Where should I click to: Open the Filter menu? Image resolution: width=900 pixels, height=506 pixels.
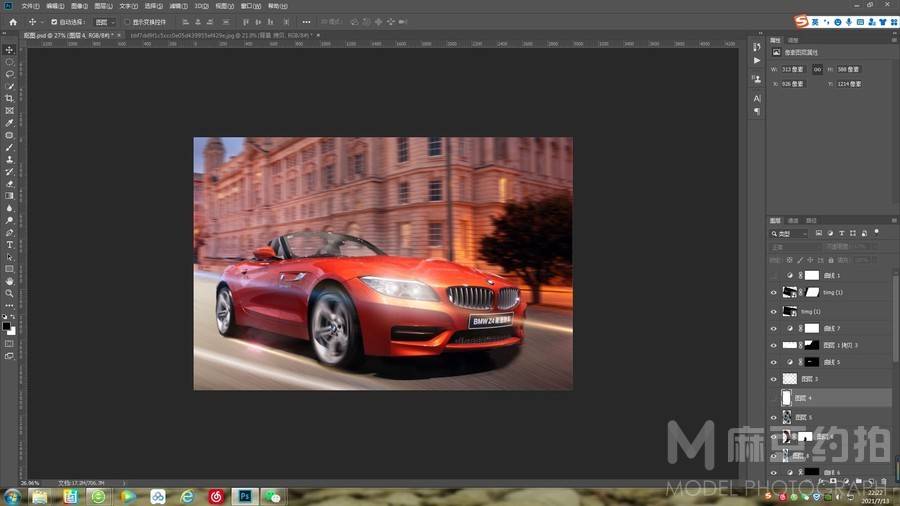point(179,6)
